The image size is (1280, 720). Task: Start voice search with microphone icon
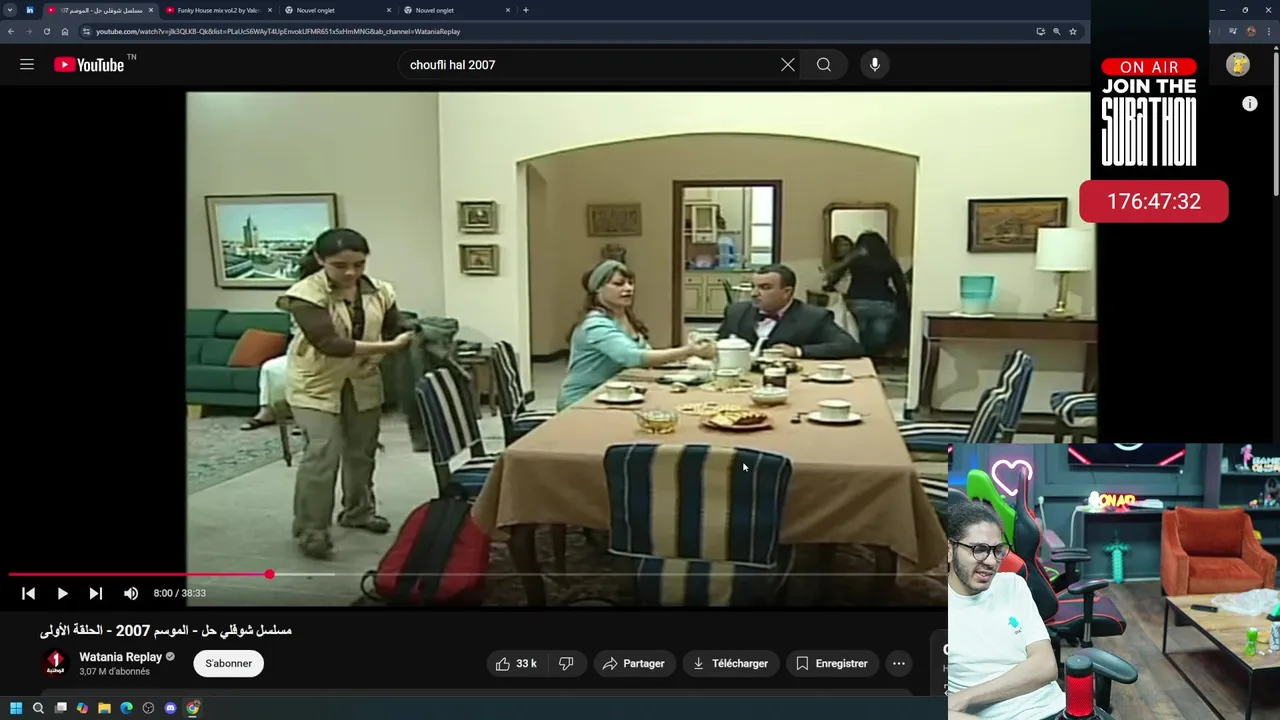click(875, 65)
